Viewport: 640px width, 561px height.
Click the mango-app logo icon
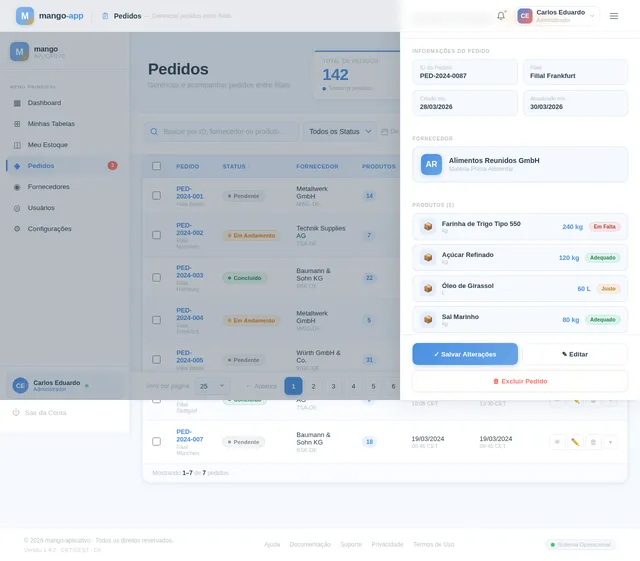(25, 16)
